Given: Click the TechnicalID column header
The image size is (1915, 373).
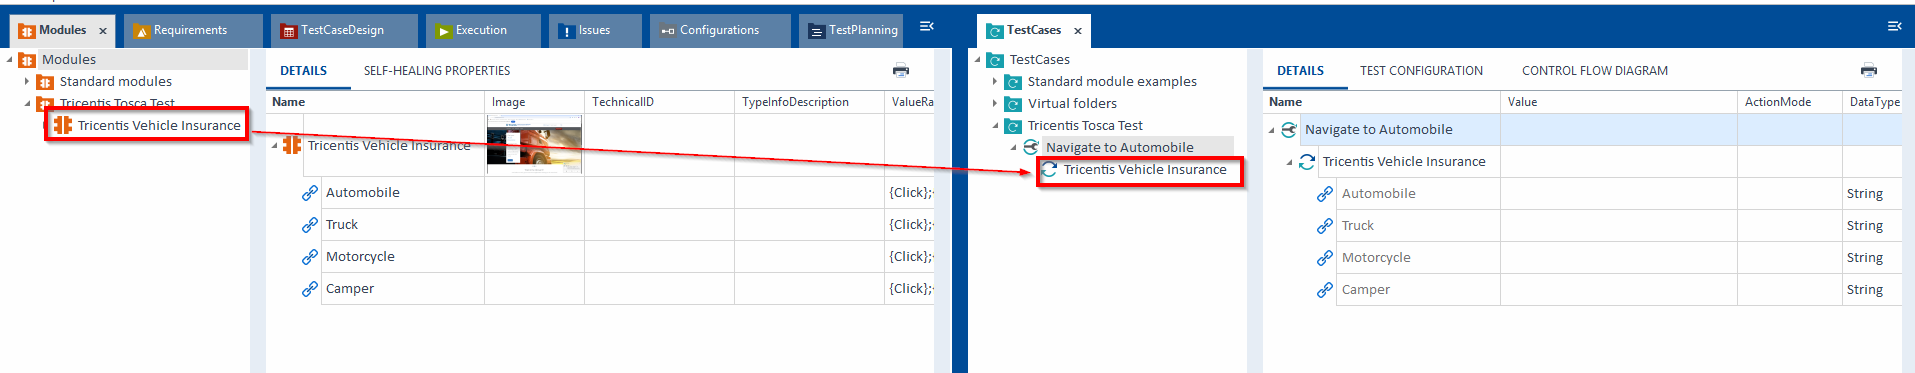Looking at the screenshot, I should 660,102.
